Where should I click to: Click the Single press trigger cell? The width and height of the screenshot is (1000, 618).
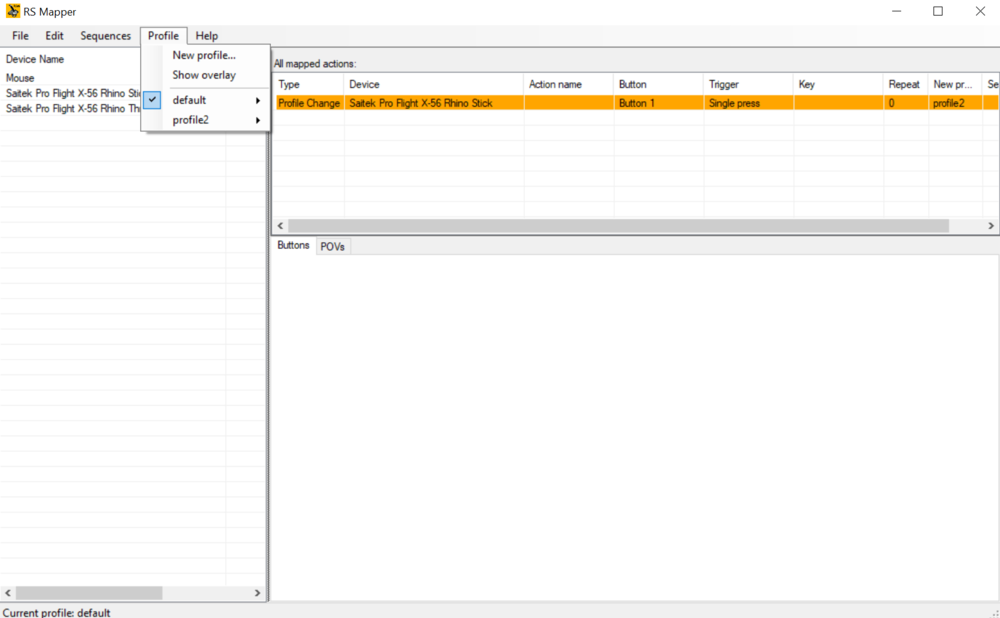coord(749,103)
